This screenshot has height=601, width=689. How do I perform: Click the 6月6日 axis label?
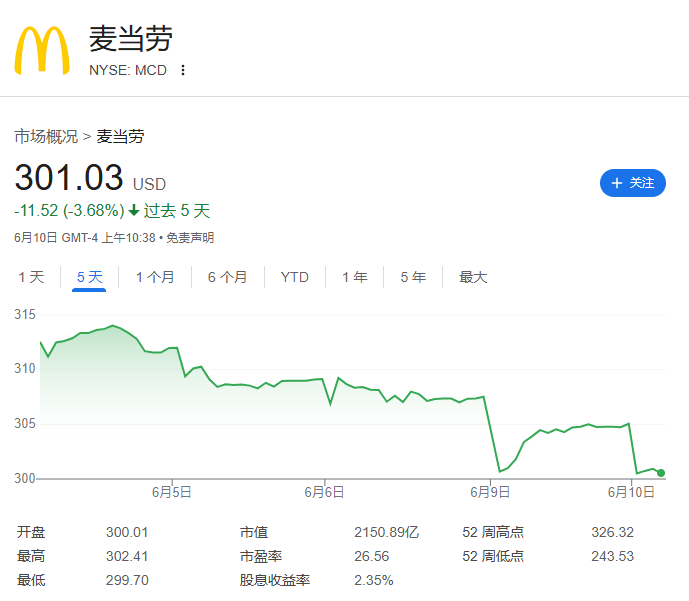click(x=324, y=492)
